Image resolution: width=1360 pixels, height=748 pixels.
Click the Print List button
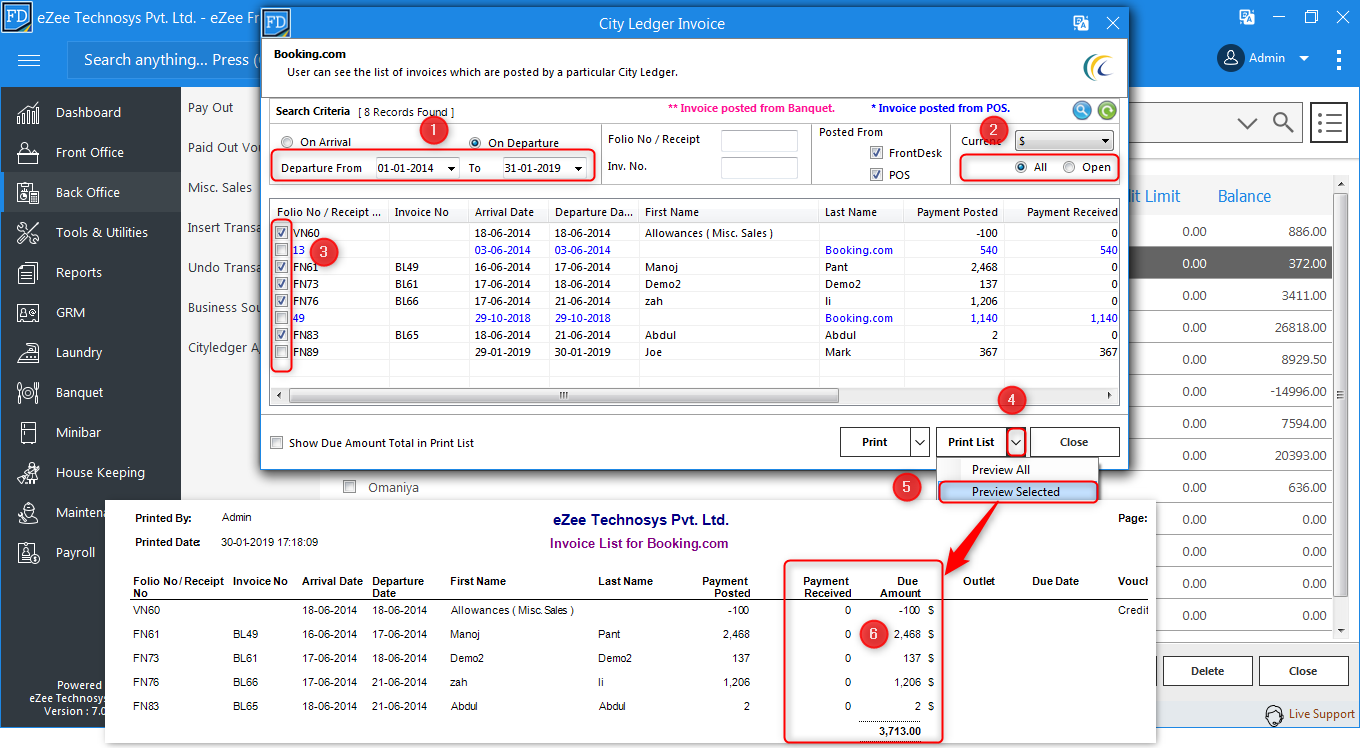[971, 442]
